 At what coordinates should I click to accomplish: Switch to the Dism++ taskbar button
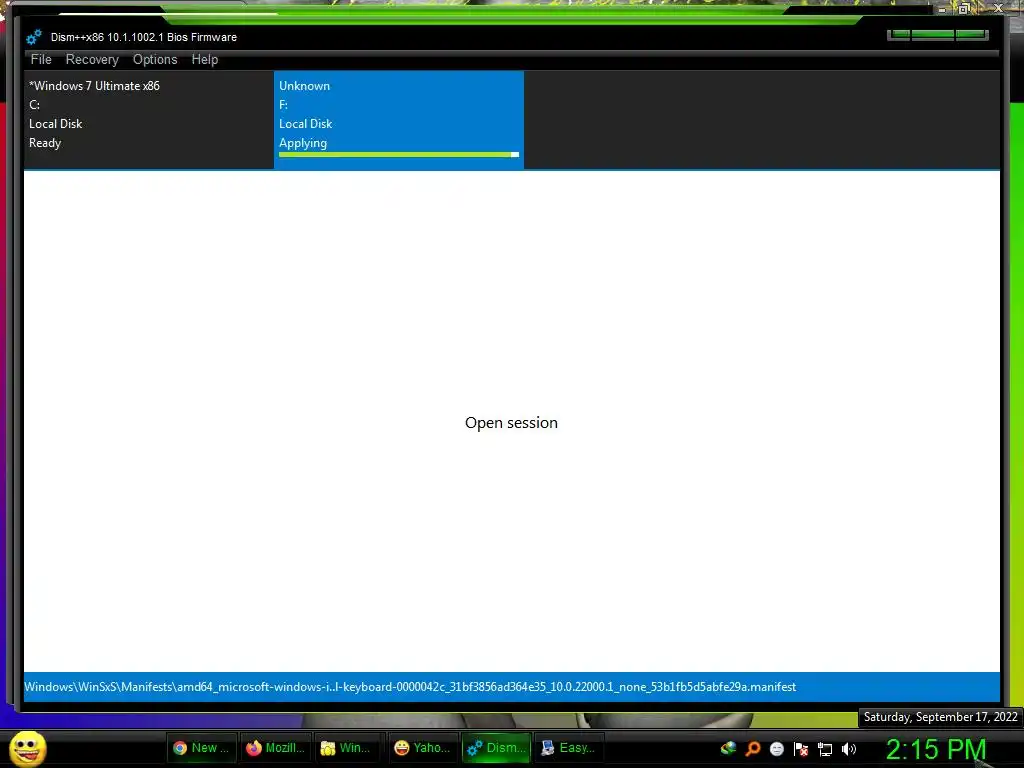click(496, 748)
